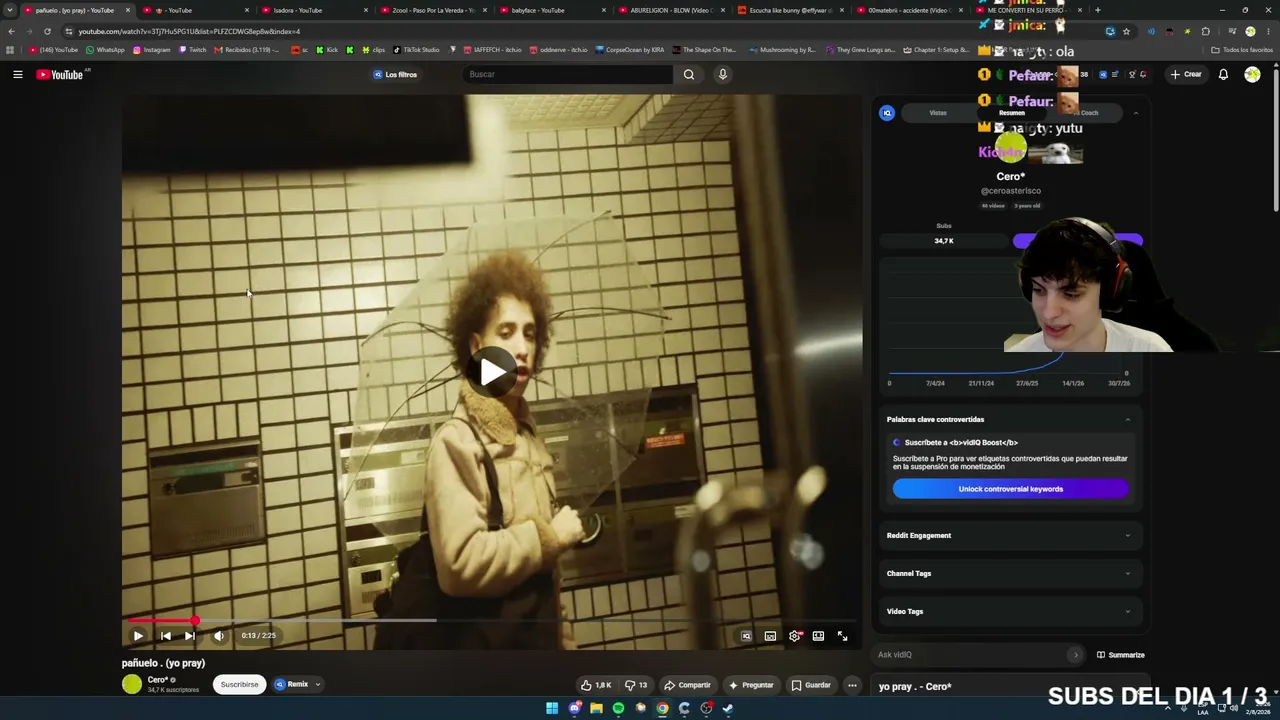
Task: Open the account avatar menu
Action: tap(1252, 74)
